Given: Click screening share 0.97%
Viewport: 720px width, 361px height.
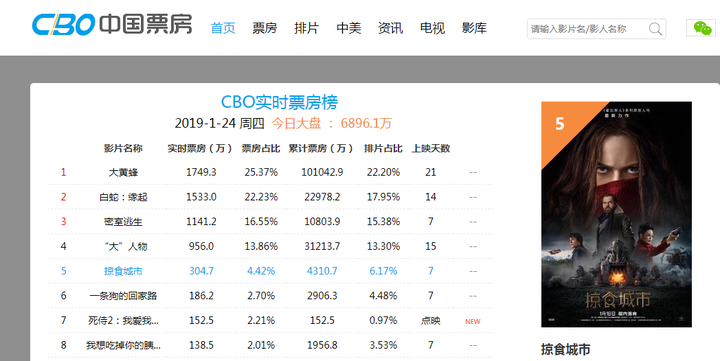Looking at the screenshot, I should (x=383, y=321).
